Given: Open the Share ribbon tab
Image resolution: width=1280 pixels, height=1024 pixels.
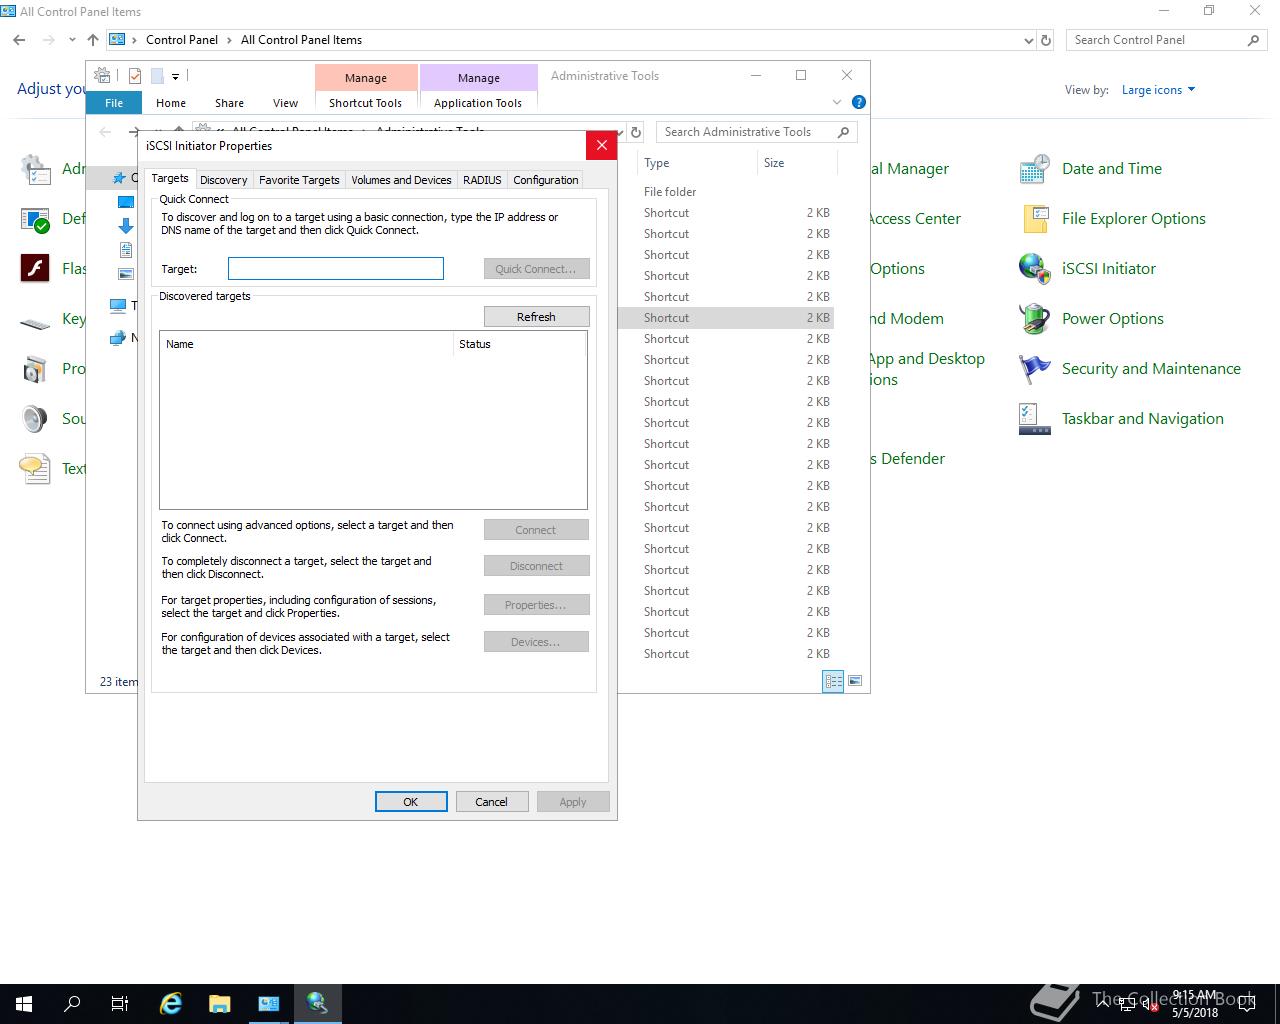Looking at the screenshot, I should pyautogui.click(x=229, y=103).
